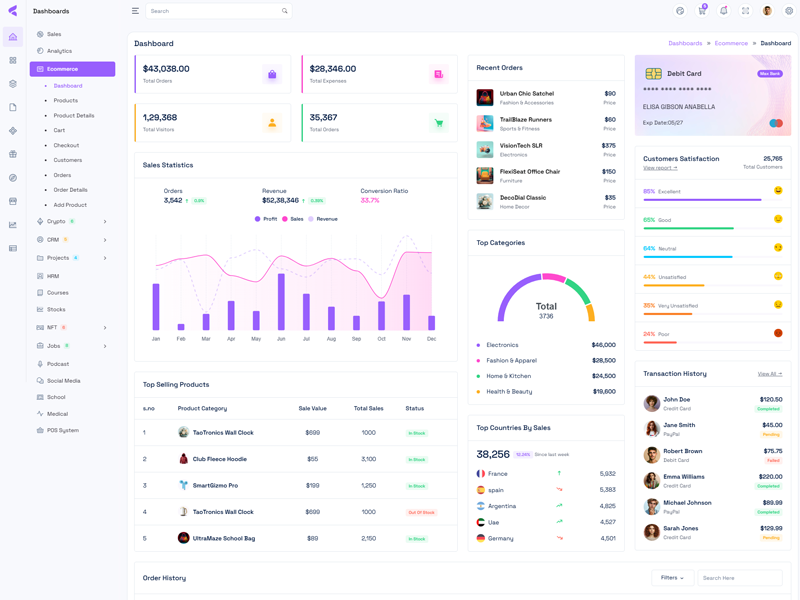Click the gift icon in left rail

[13, 154]
